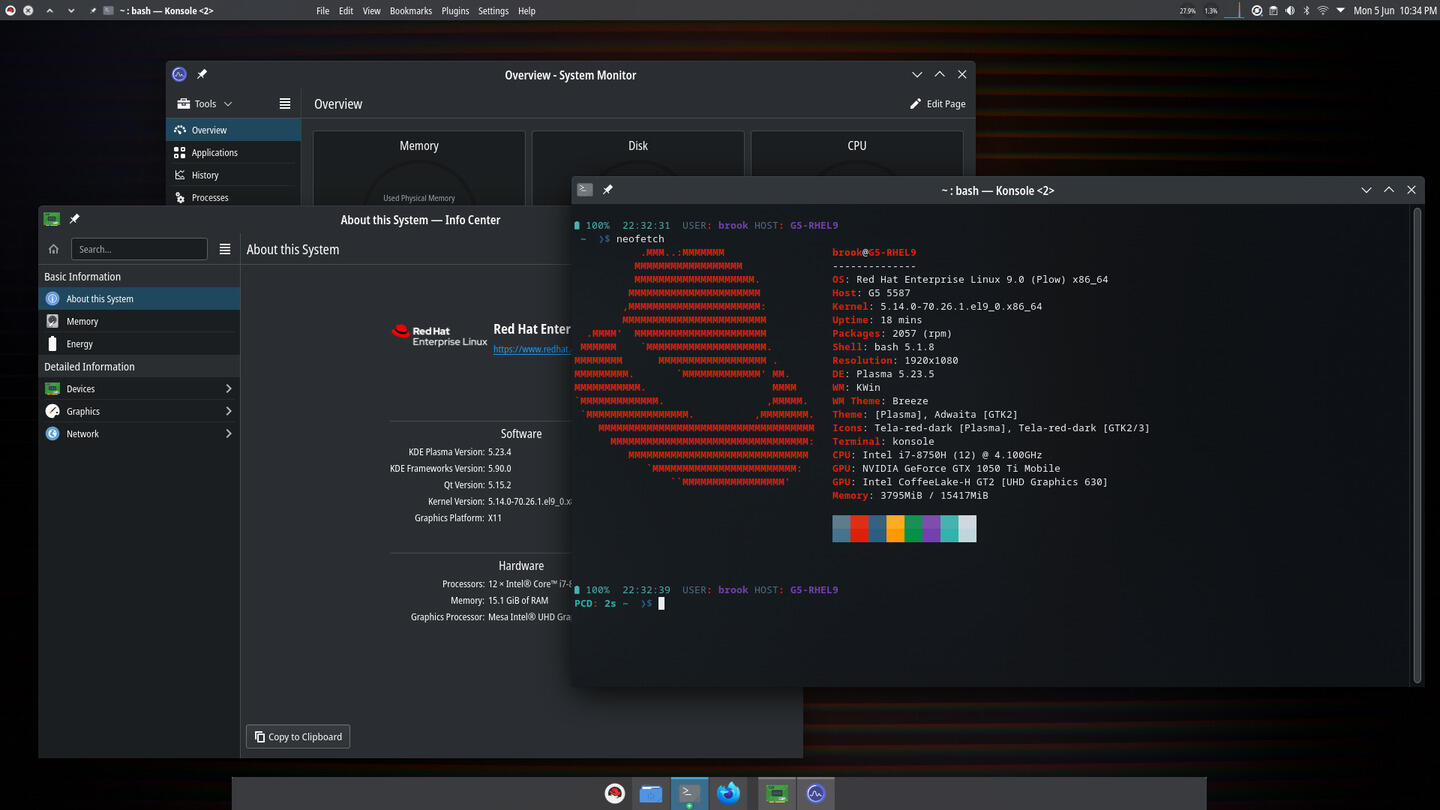Select the Memory entry in Info Center sidebar

[x=139, y=321]
